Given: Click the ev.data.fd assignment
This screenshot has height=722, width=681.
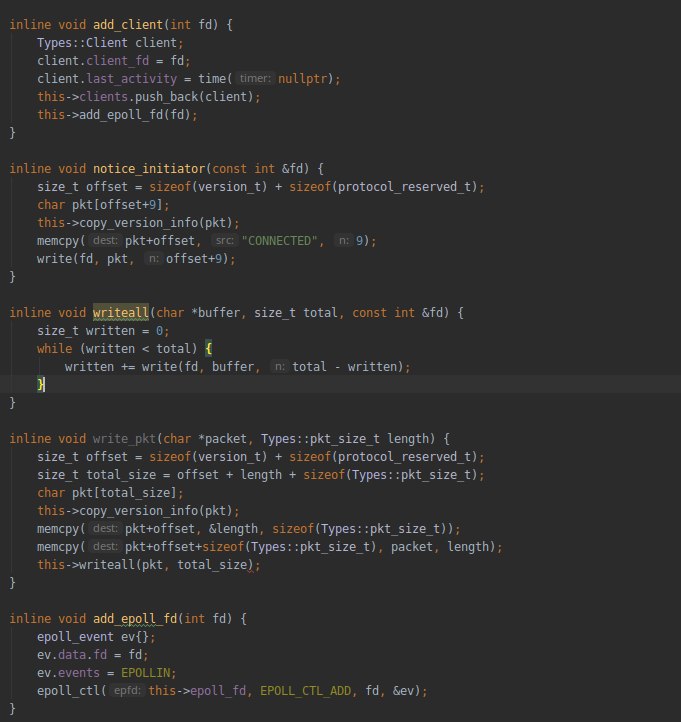Looking at the screenshot, I should [x=93, y=655].
